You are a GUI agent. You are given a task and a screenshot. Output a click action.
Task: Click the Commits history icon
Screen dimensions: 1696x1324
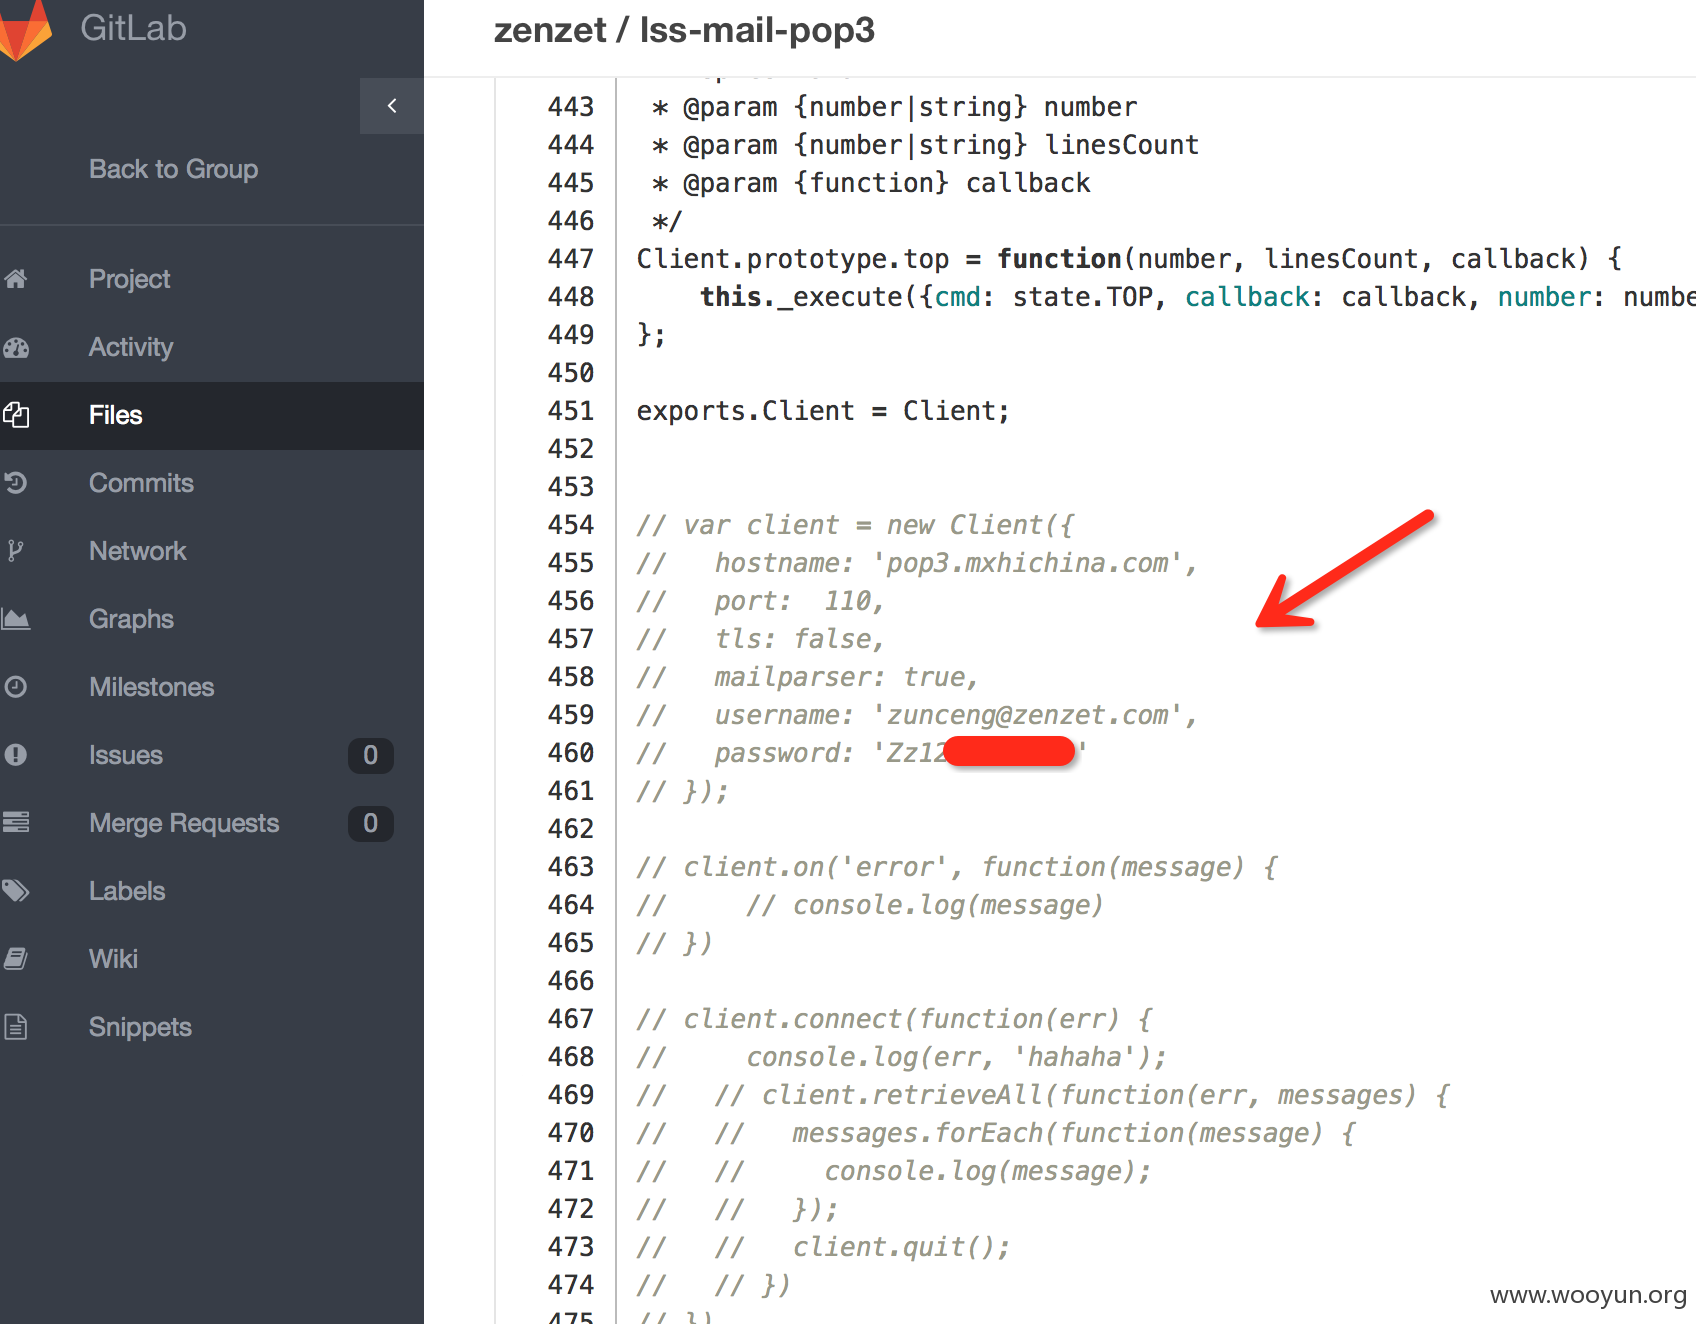[16, 483]
